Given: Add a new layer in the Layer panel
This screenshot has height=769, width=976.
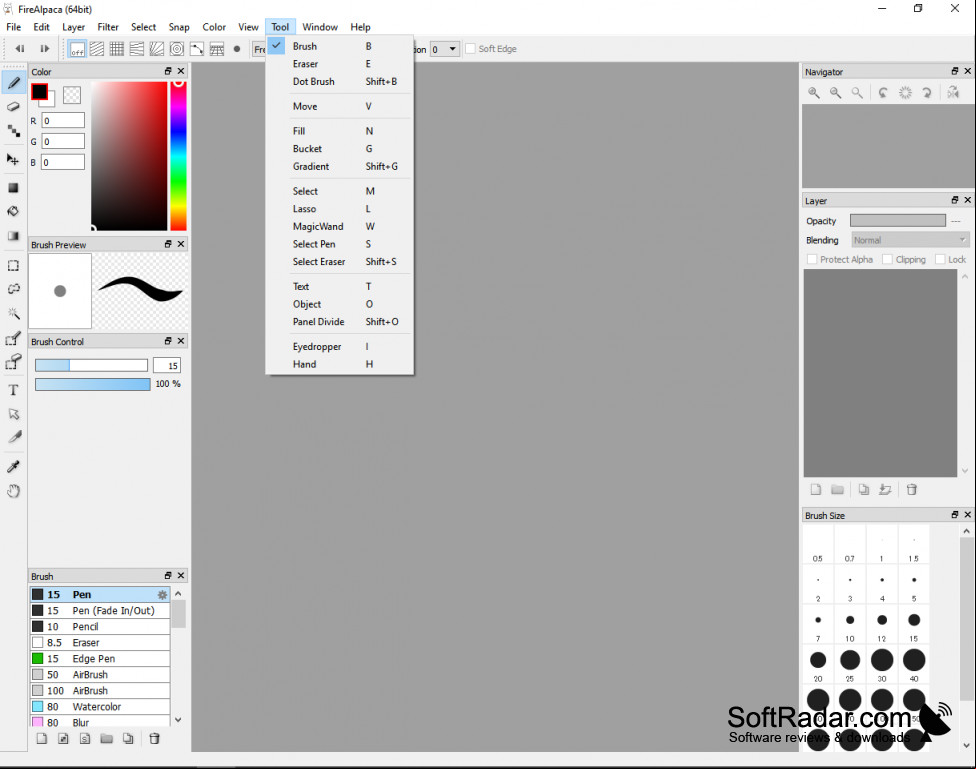Looking at the screenshot, I should click(x=815, y=489).
